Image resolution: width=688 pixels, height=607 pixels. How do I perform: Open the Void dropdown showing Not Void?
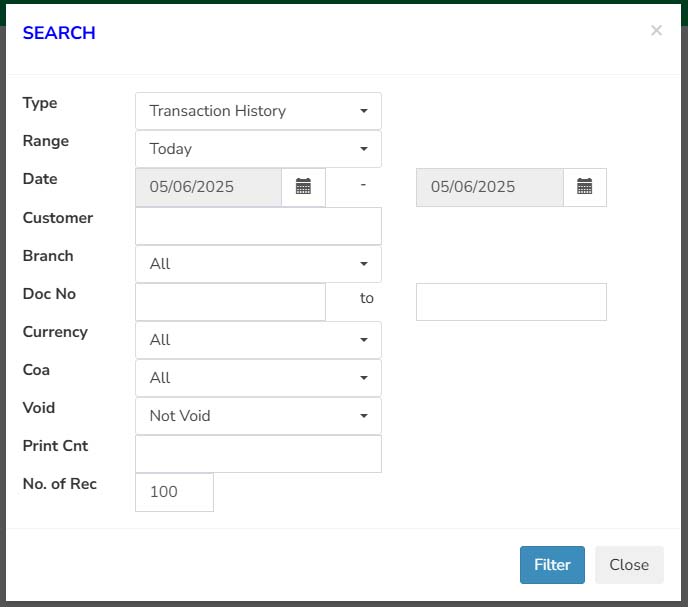pyautogui.click(x=258, y=416)
